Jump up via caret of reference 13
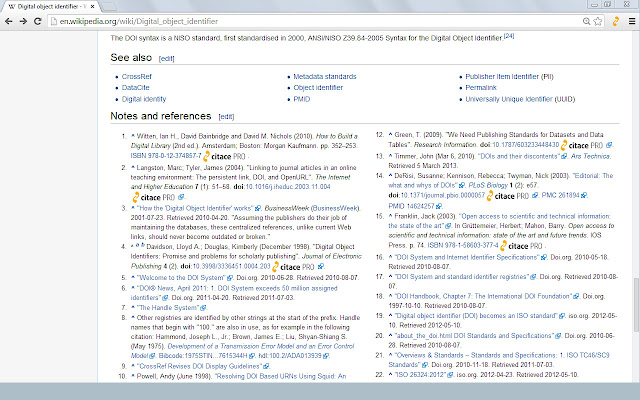The height and width of the screenshot is (400, 640). click(x=392, y=157)
